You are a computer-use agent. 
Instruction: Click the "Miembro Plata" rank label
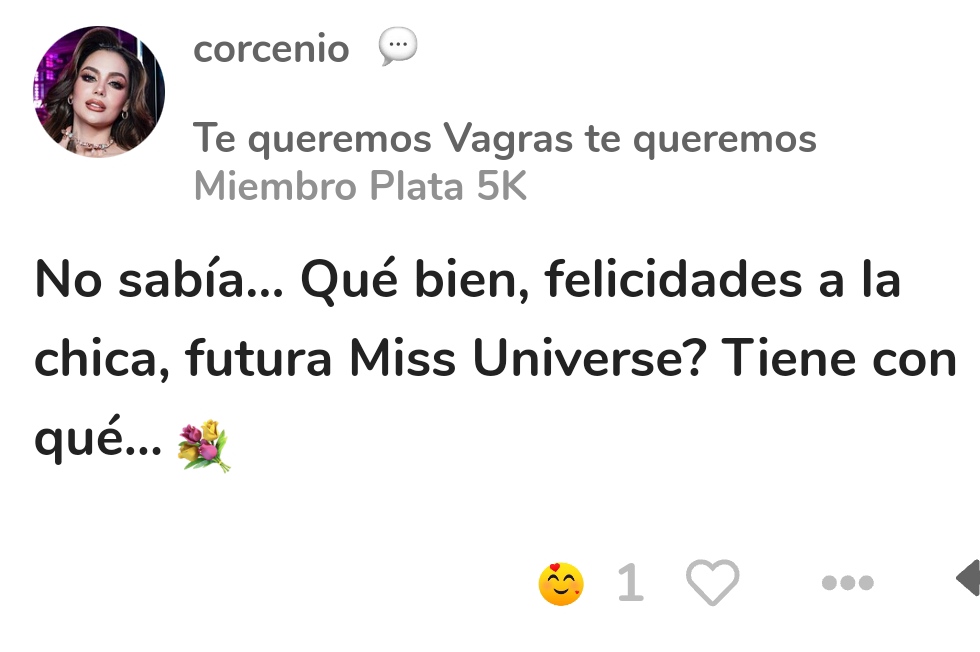coord(328,187)
